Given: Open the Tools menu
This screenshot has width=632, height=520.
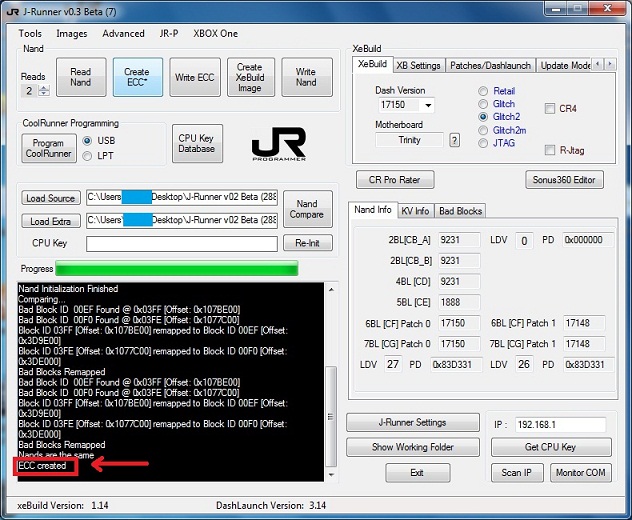Looking at the screenshot, I should (30, 33).
